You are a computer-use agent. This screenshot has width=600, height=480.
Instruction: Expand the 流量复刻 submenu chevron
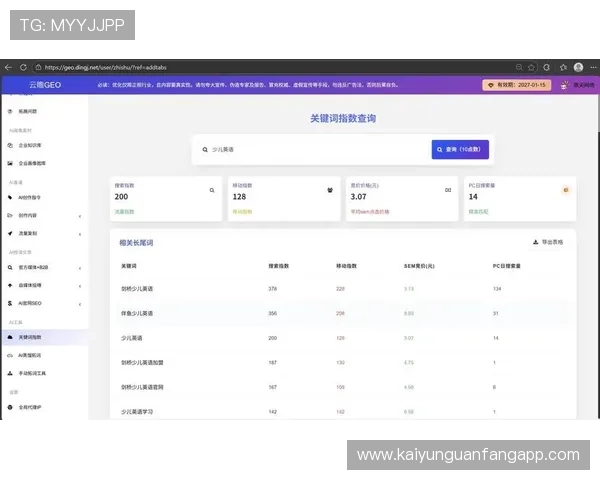coord(80,234)
